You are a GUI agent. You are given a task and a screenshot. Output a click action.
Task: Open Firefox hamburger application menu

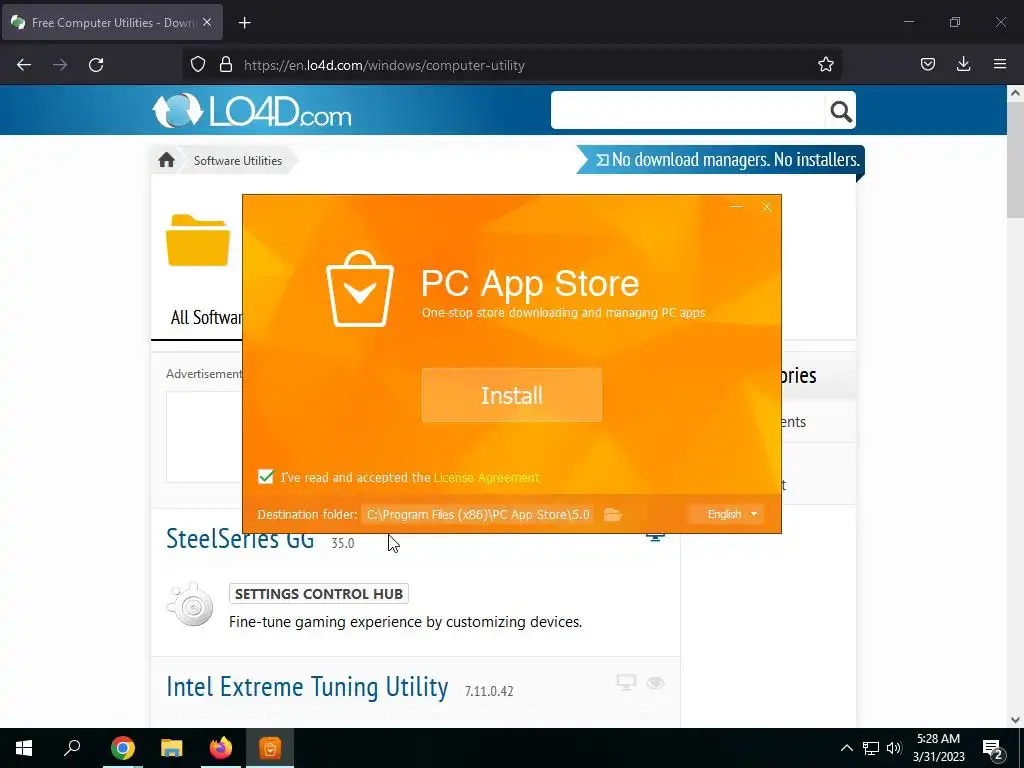tap(1000, 64)
